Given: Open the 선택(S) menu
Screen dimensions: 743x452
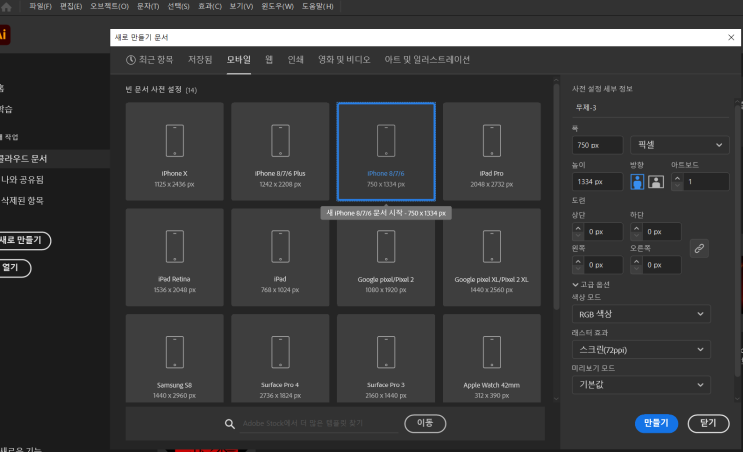Looking at the screenshot, I should pyautogui.click(x=179, y=7).
